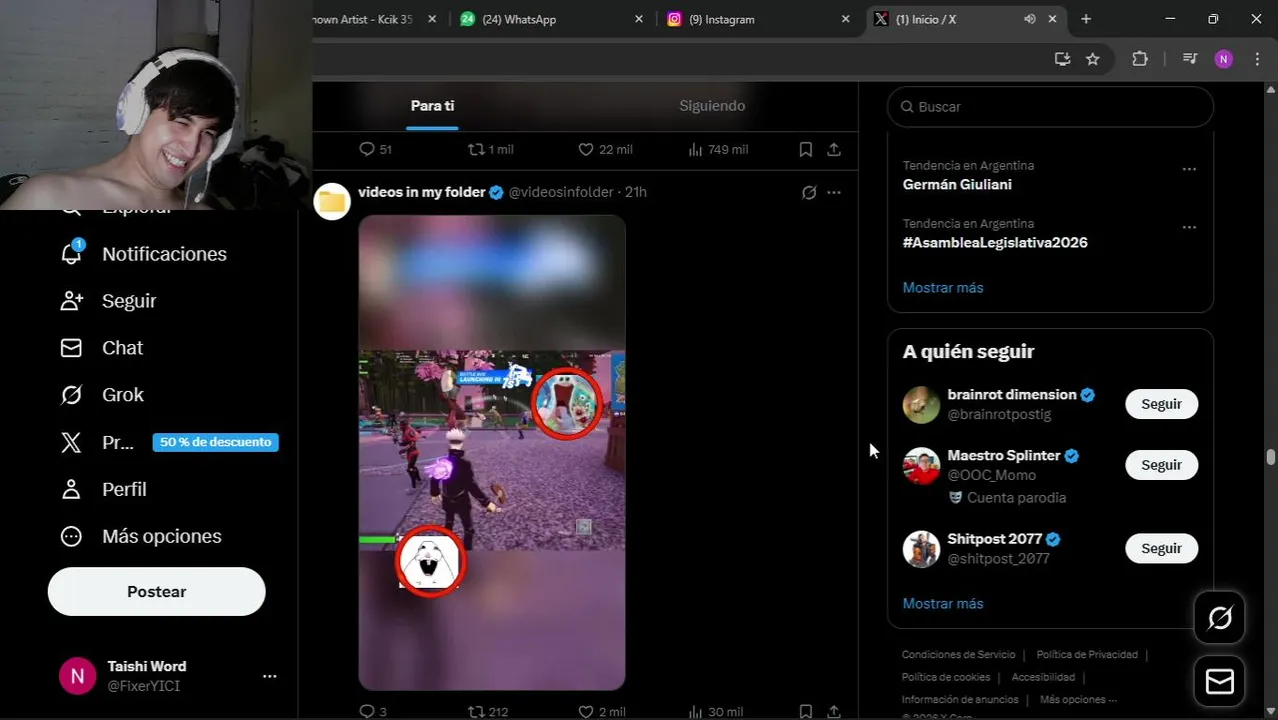1278x720 pixels.
Task: Click Germán Giuliani trending topic
Action: [x=957, y=185]
